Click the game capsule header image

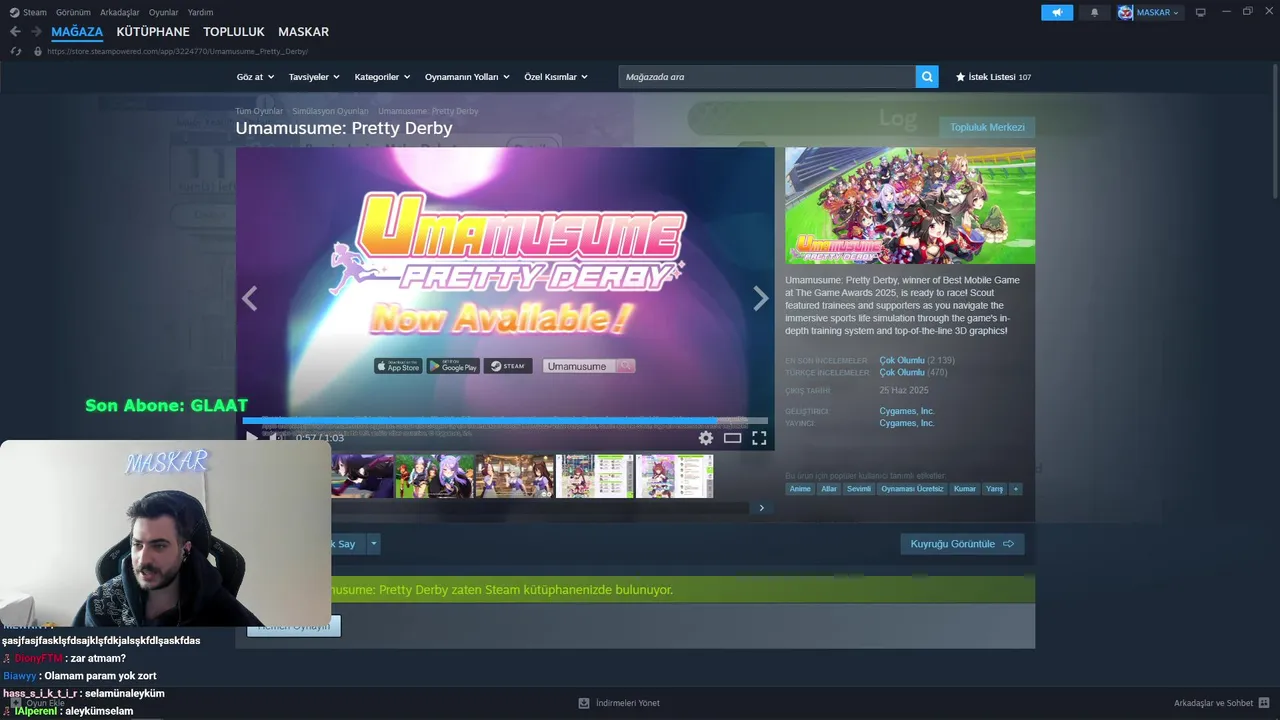click(x=910, y=206)
